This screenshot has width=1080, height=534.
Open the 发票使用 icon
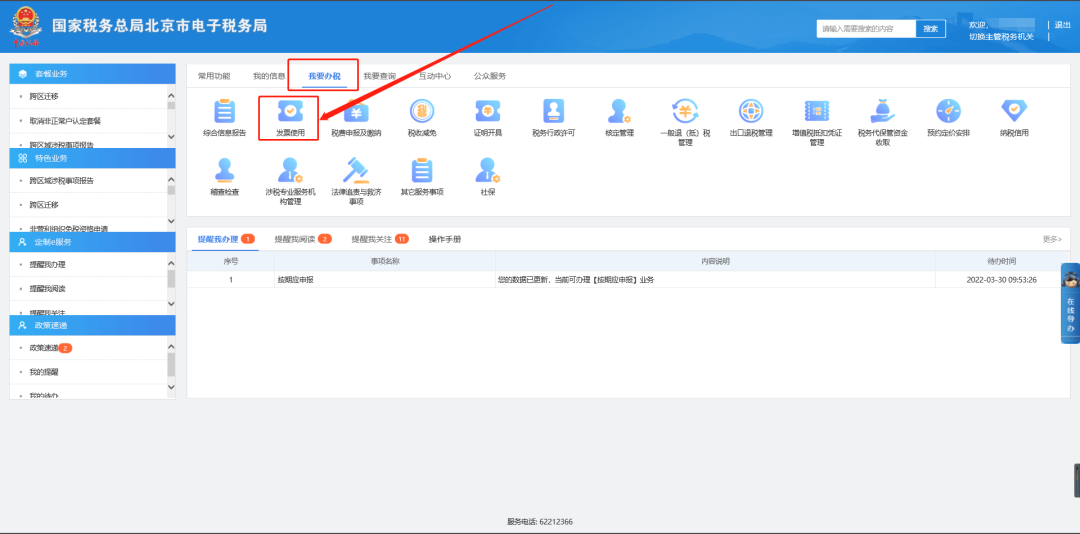[290, 111]
